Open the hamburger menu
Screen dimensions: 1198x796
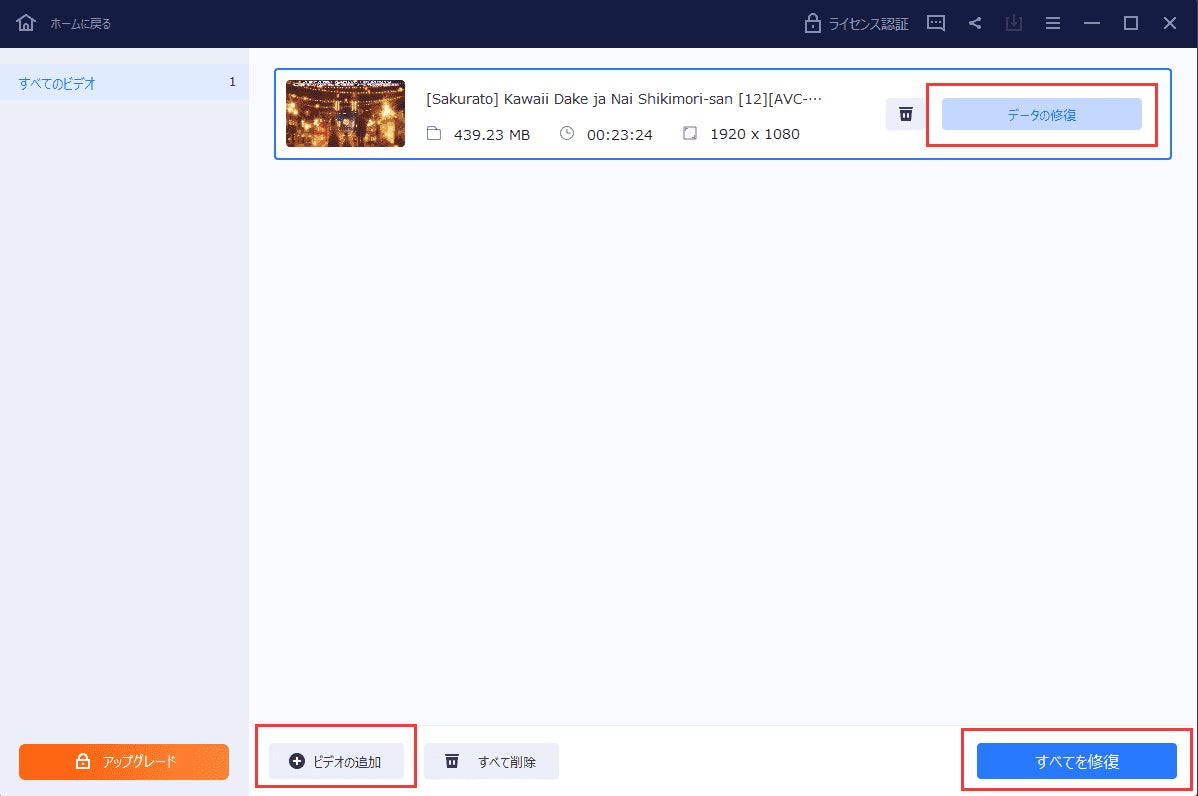point(1053,24)
